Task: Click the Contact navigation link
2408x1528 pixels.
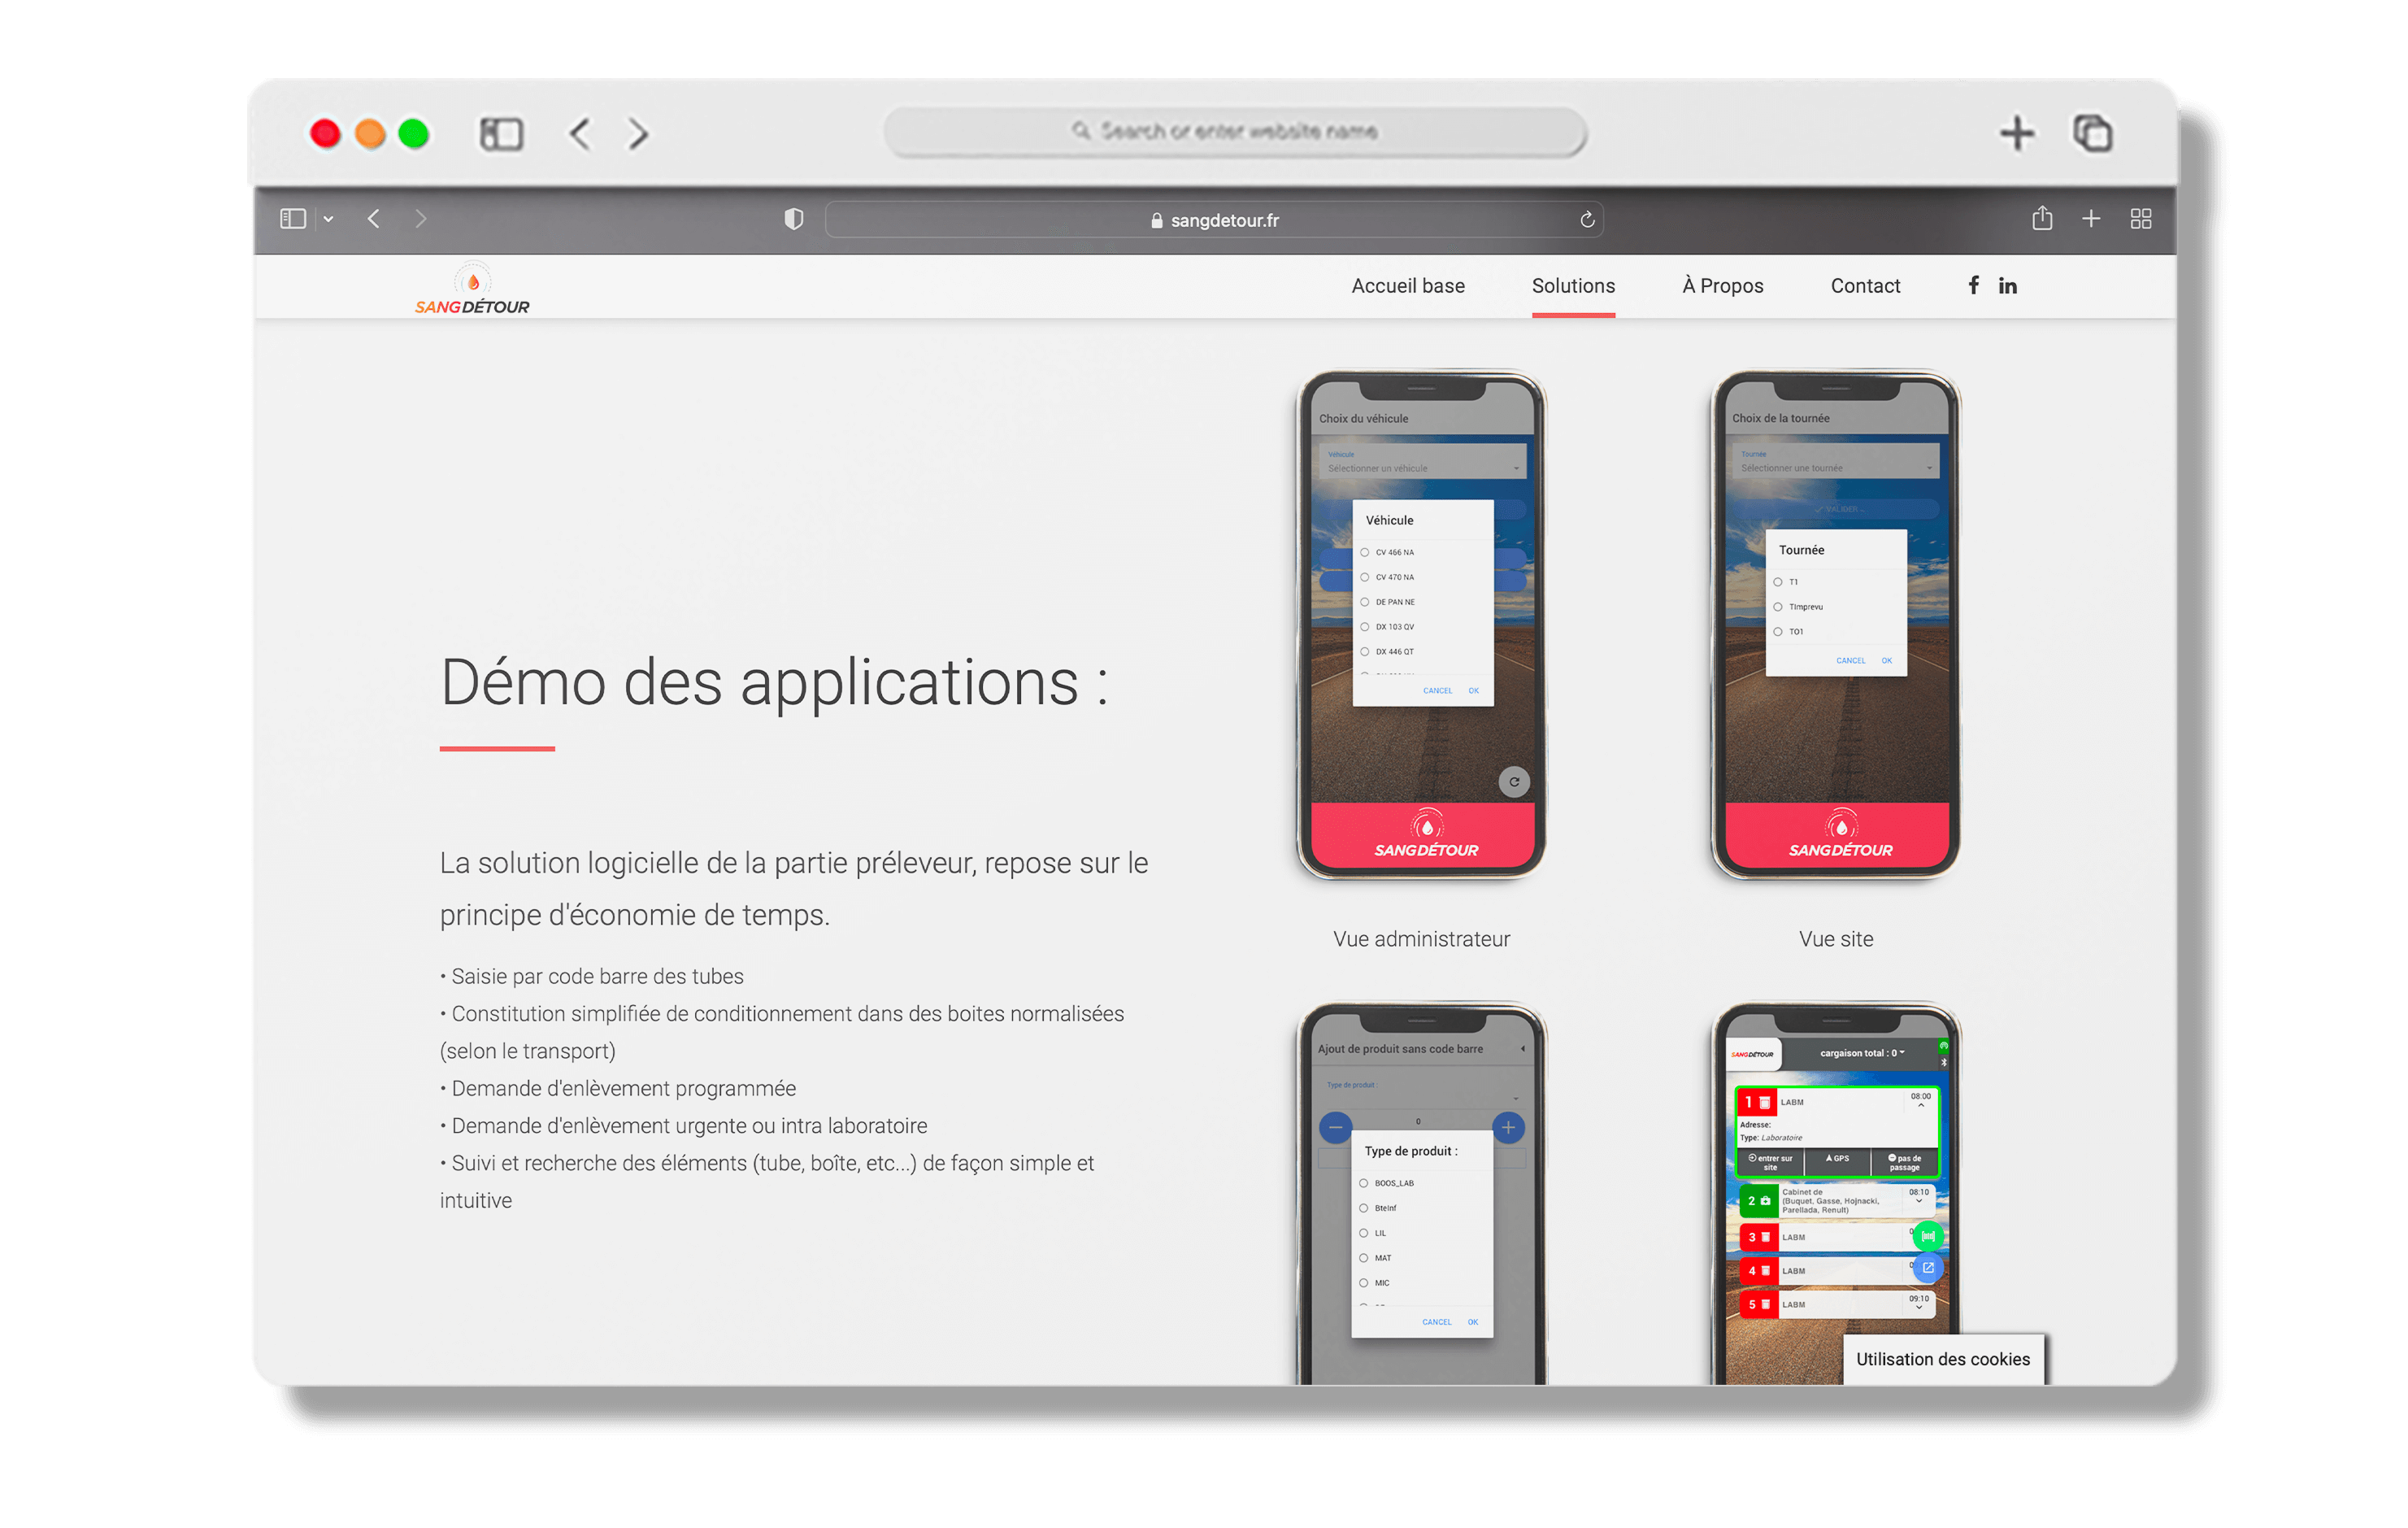Action: (1865, 286)
